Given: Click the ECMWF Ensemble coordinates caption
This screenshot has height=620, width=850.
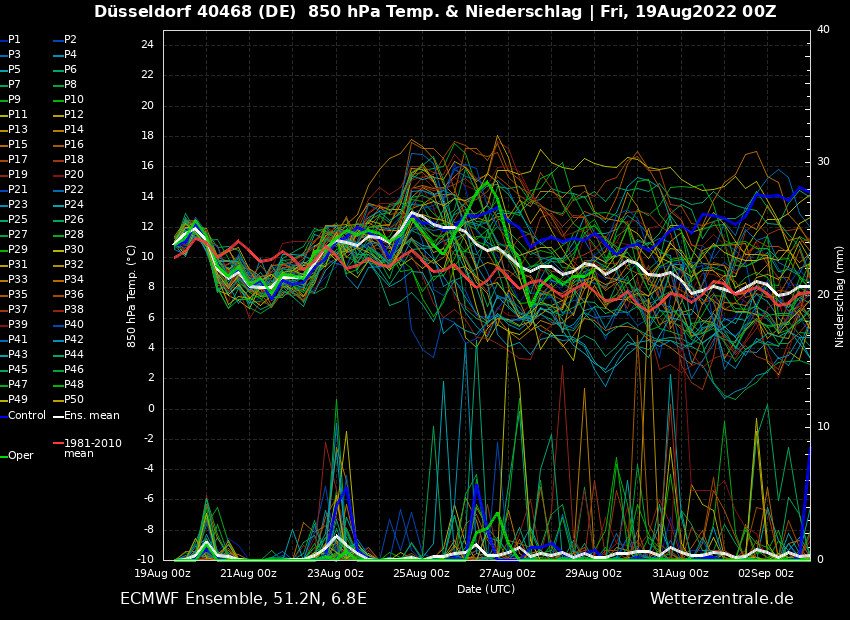Looking at the screenshot, I should click(243, 599).
